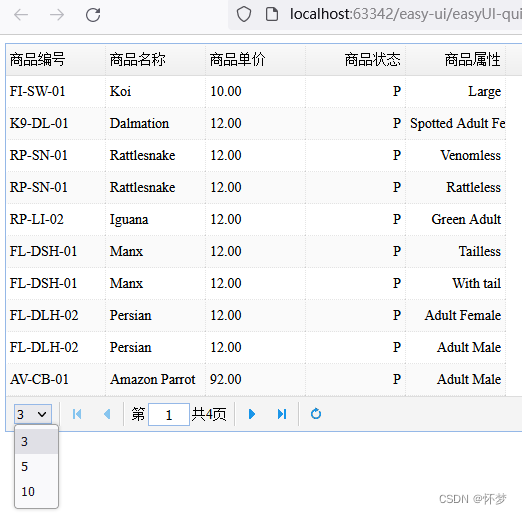
Task: Open the page size dropdown showing 3
Action: click(x=33, y=414)
